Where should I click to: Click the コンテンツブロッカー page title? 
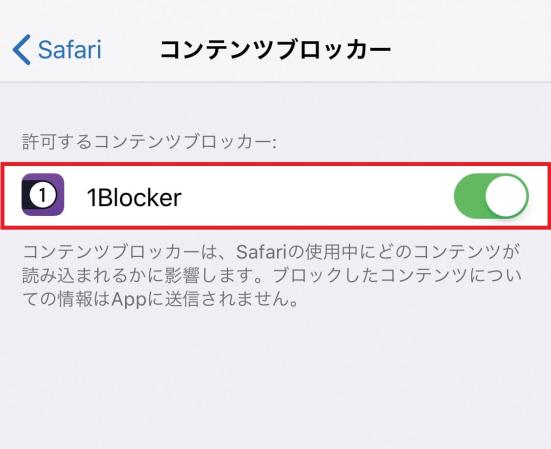(276, 50)
